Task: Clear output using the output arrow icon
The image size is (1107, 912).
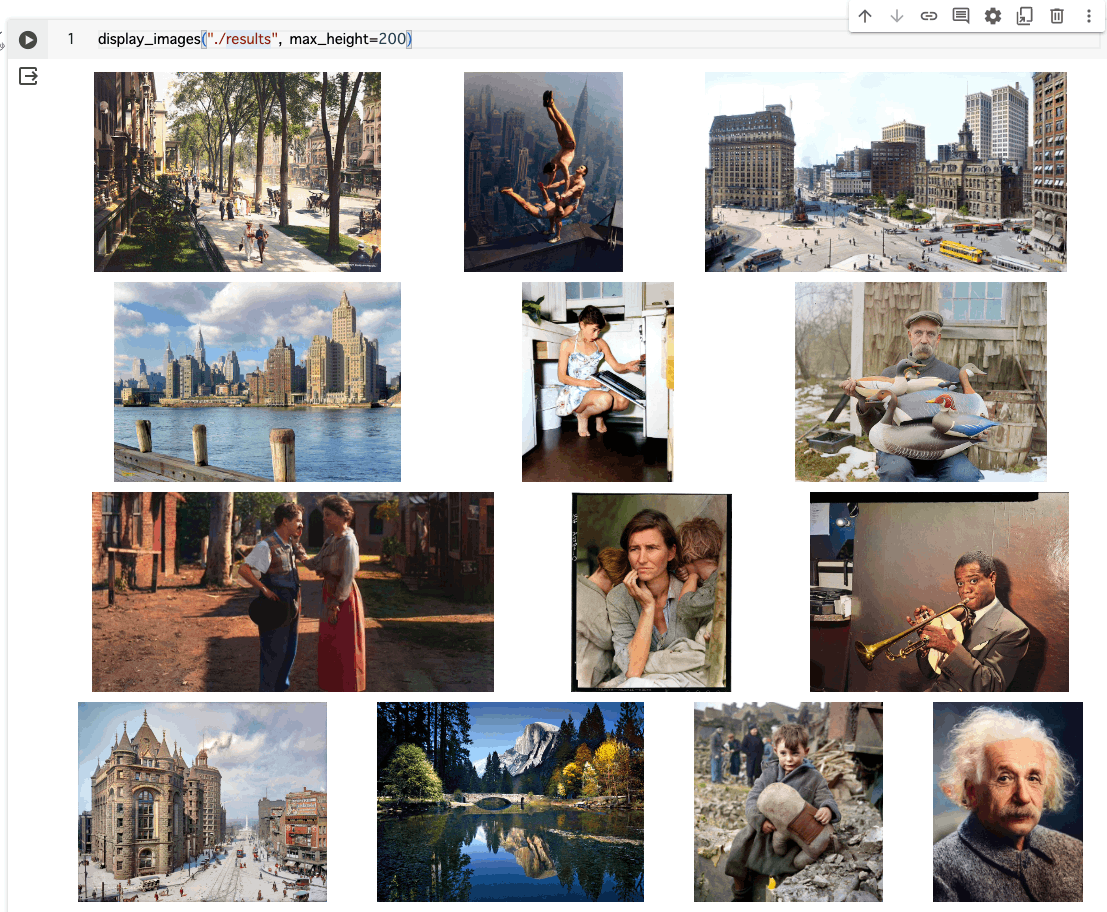Action: point(28,76)
